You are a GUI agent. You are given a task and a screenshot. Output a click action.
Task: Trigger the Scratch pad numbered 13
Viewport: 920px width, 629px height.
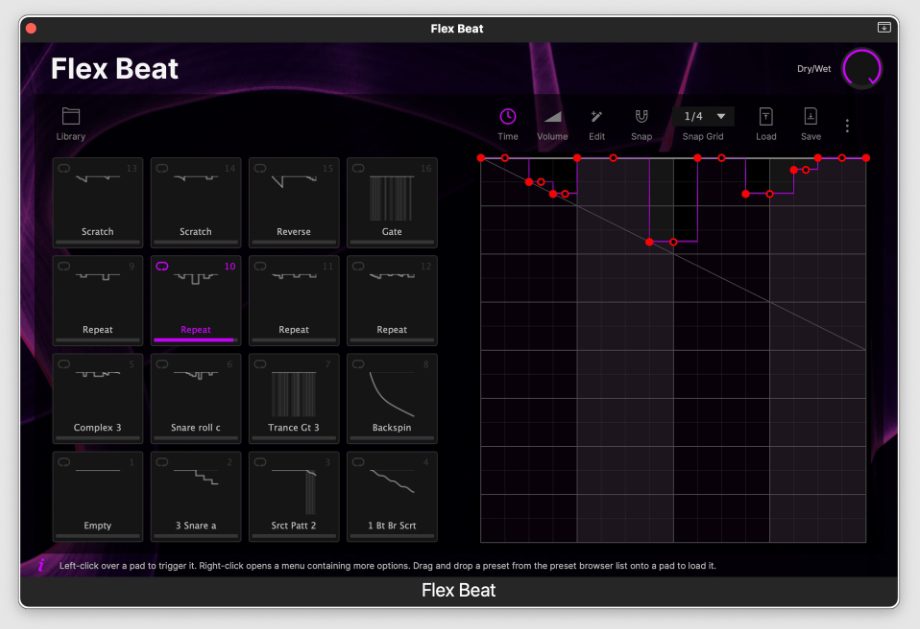click(x=97, y=202)
